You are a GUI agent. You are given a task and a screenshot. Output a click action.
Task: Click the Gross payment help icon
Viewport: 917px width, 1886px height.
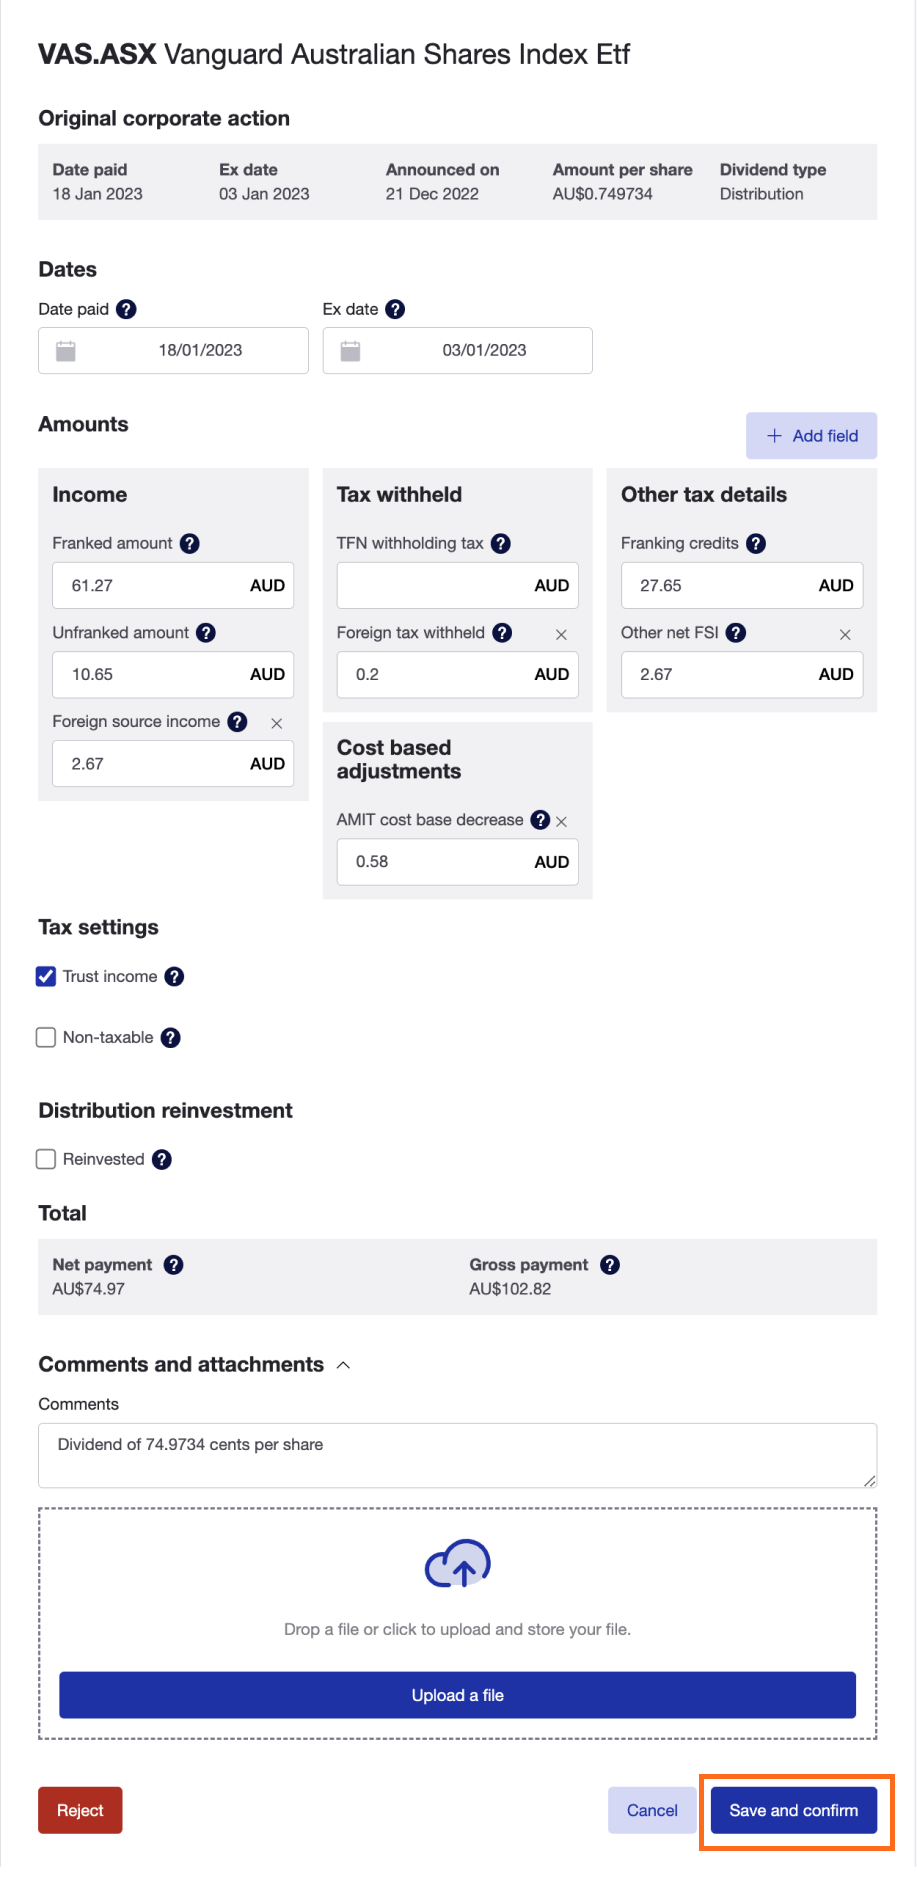click(x=609, y=1264)
